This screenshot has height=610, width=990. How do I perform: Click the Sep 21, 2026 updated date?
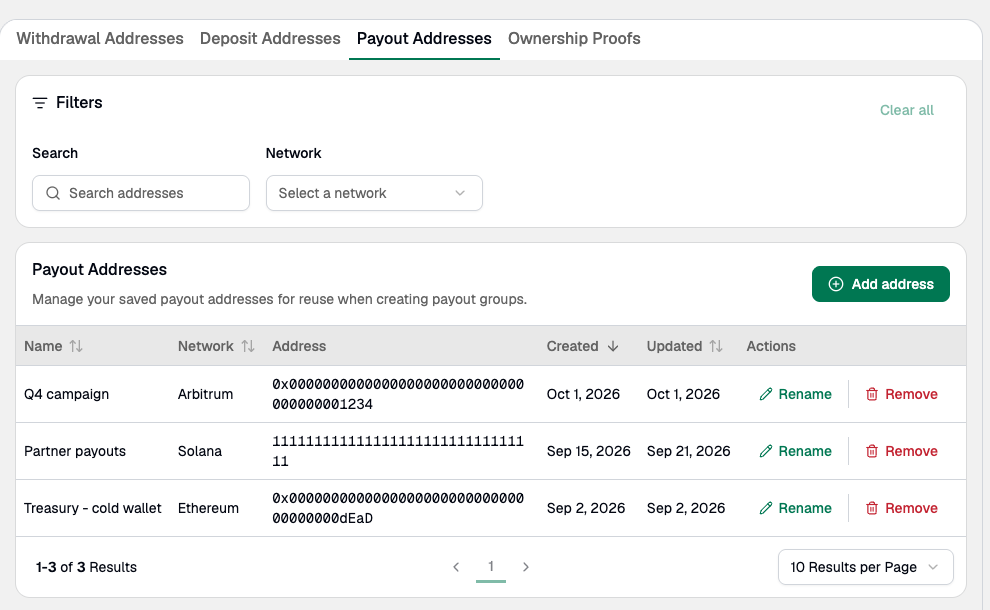click(688, 451)
